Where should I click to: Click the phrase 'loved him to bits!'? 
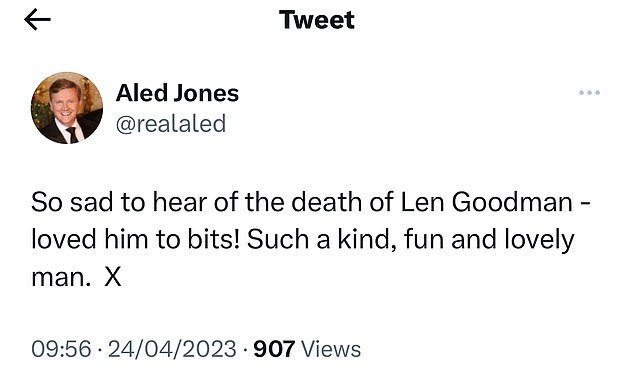click(x=136, y=239)
